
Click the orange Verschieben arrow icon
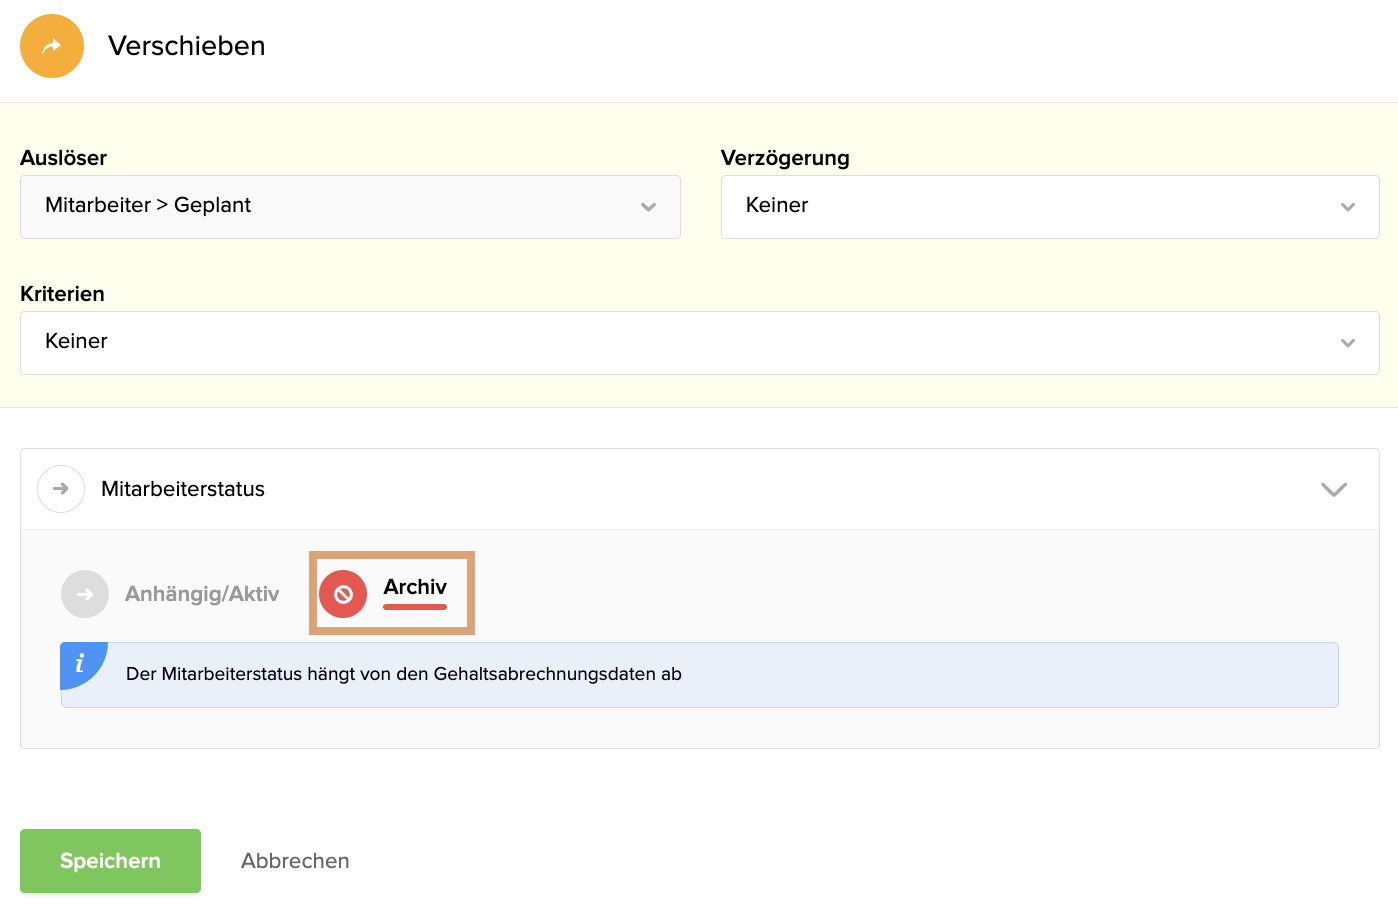(x=52, y=46)
